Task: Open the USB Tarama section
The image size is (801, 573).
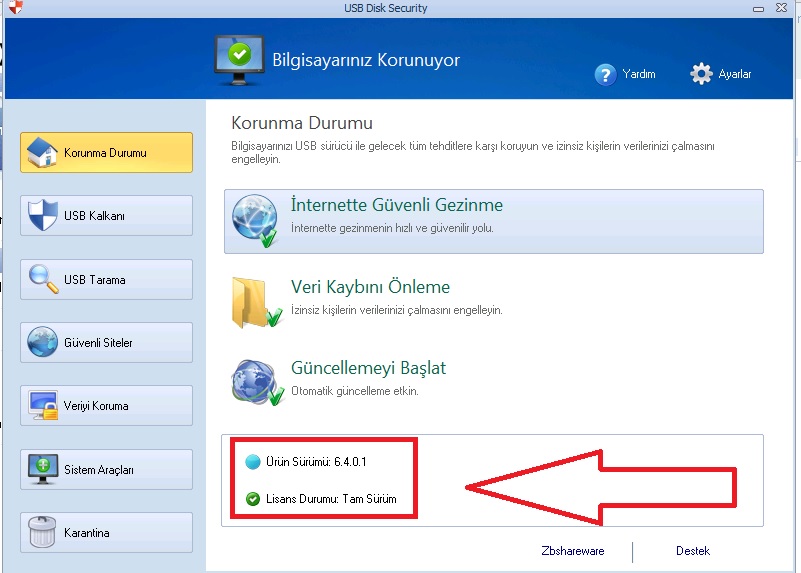Action: (x=106, y=279)
